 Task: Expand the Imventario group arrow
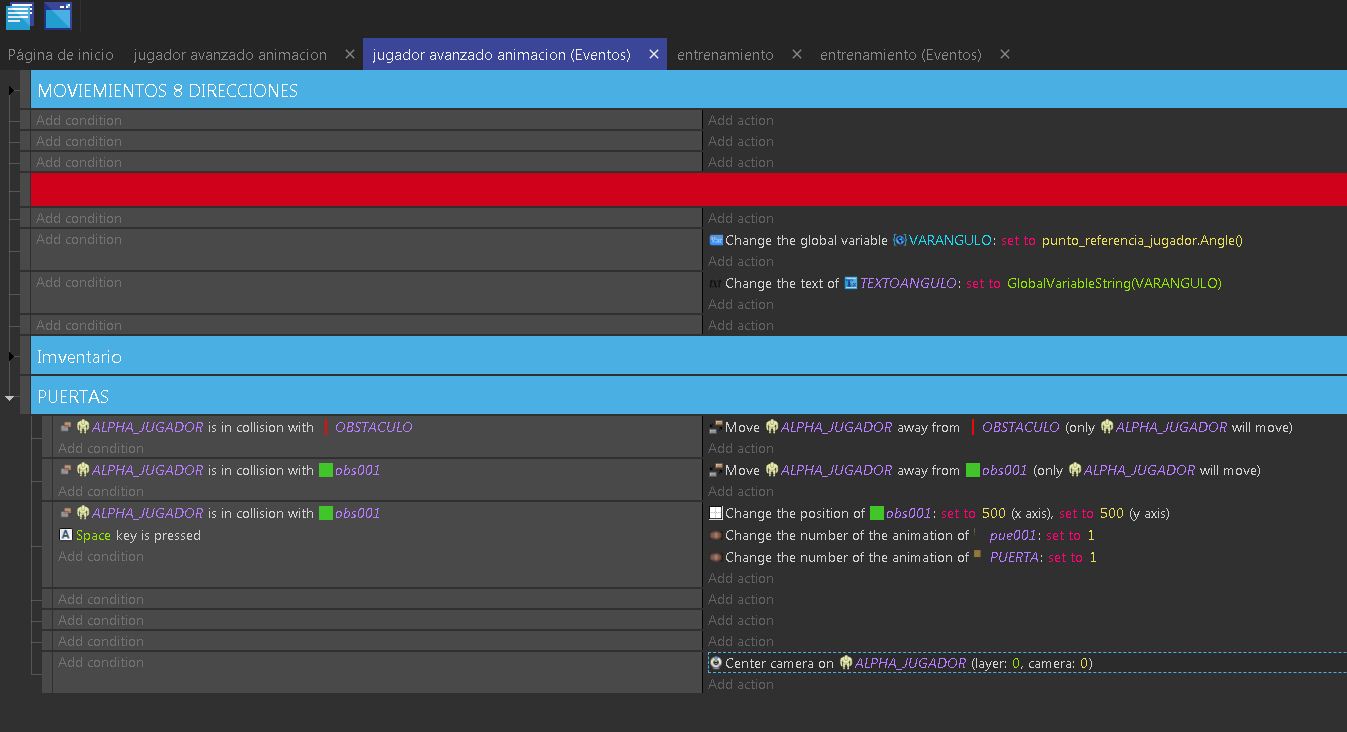pyautogui.click(x=11, y=357)
